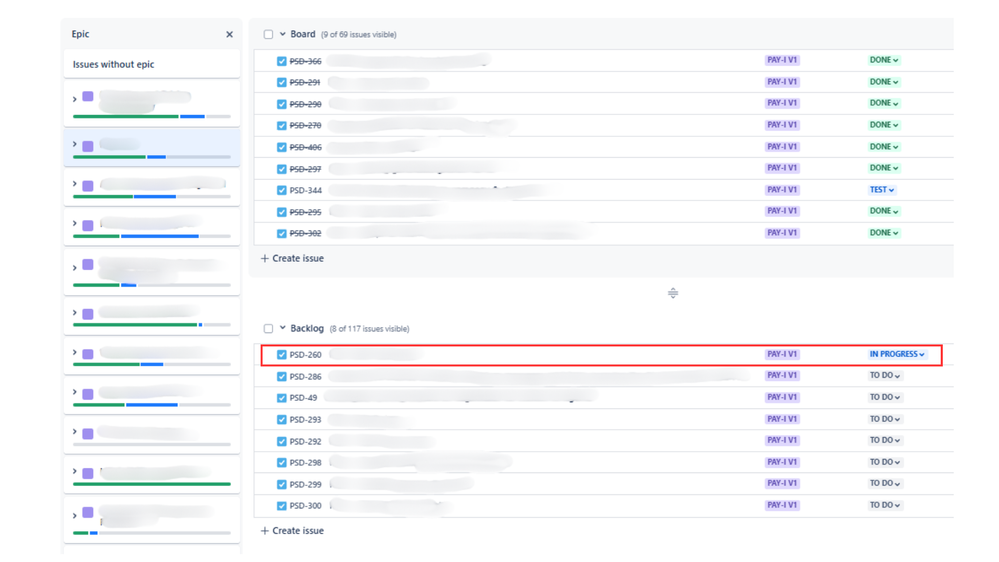Open issue key PSD-297
This screenshot has width=999, height=562.
pyautogui.click(x=305, y=169)
